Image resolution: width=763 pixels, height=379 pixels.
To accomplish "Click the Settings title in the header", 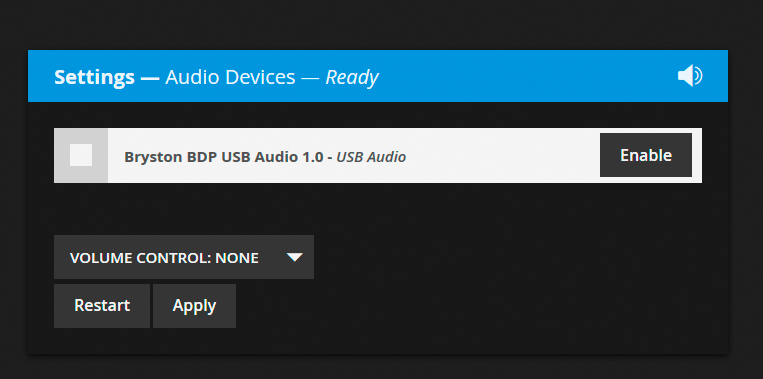I will pos(94,77).
